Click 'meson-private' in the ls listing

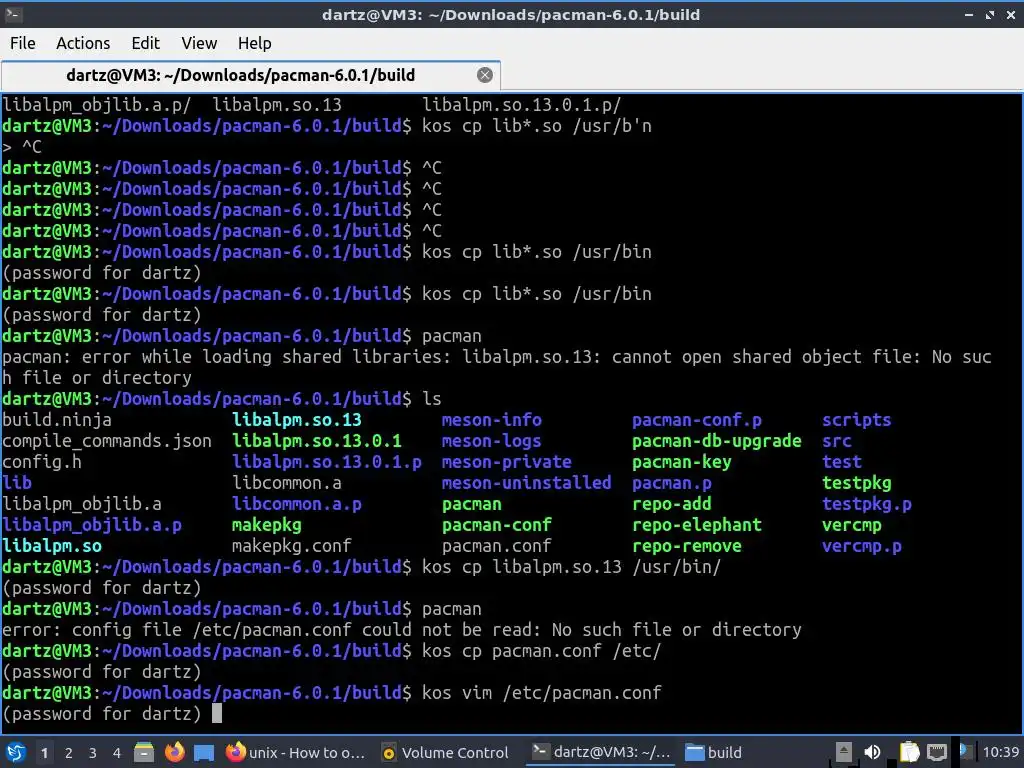click(507, 462)
